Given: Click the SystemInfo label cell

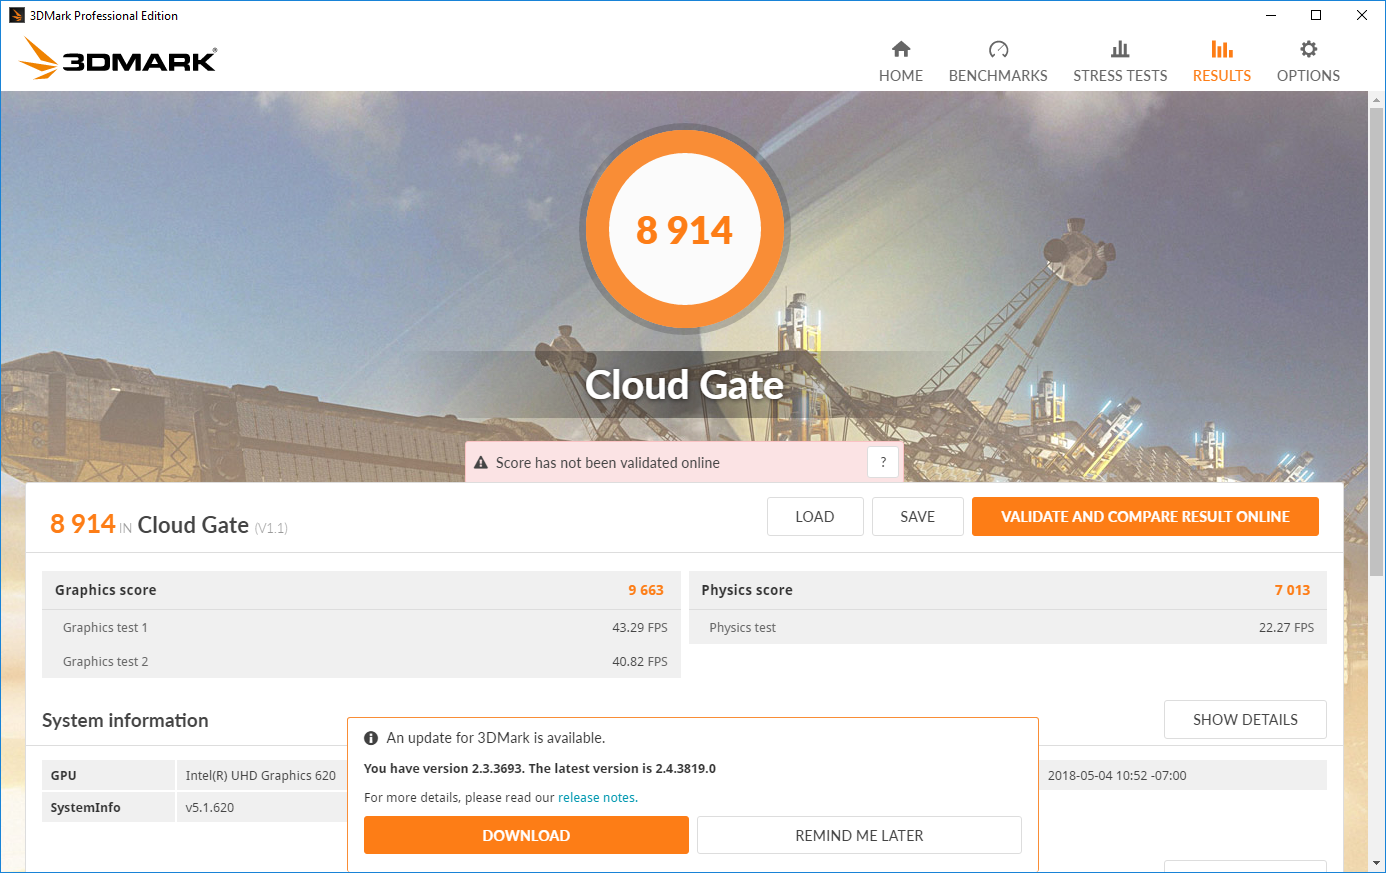Looking at the screenshot, I should tap(108, 807).
